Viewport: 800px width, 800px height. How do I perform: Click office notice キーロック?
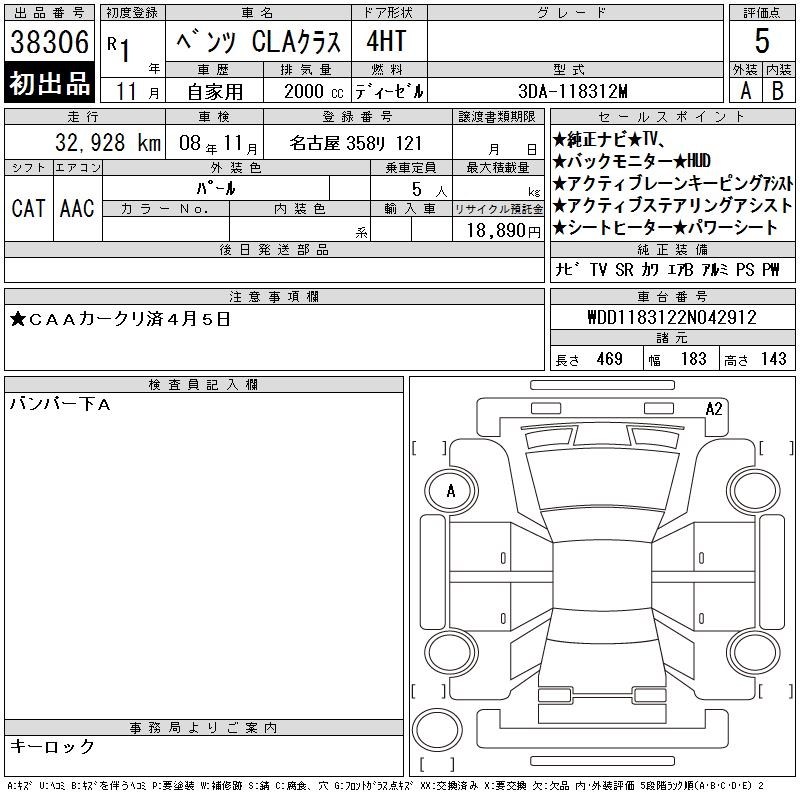point(52,746)
